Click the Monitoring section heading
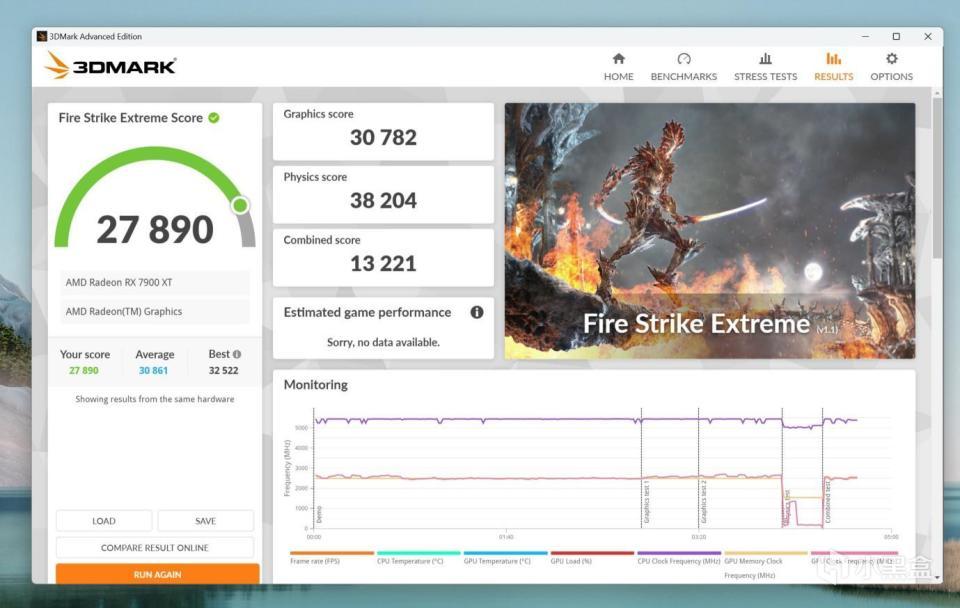 click(315, 385)
